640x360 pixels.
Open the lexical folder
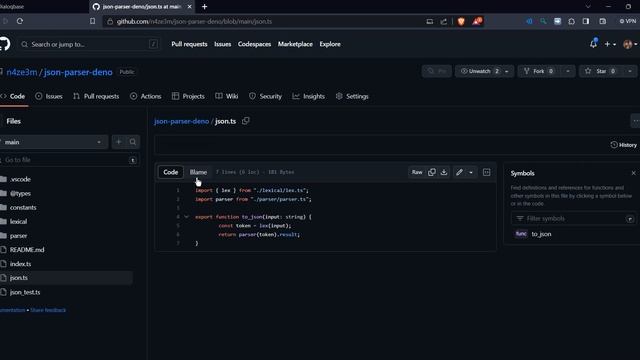pyautogui.click(x=18, y=222)
